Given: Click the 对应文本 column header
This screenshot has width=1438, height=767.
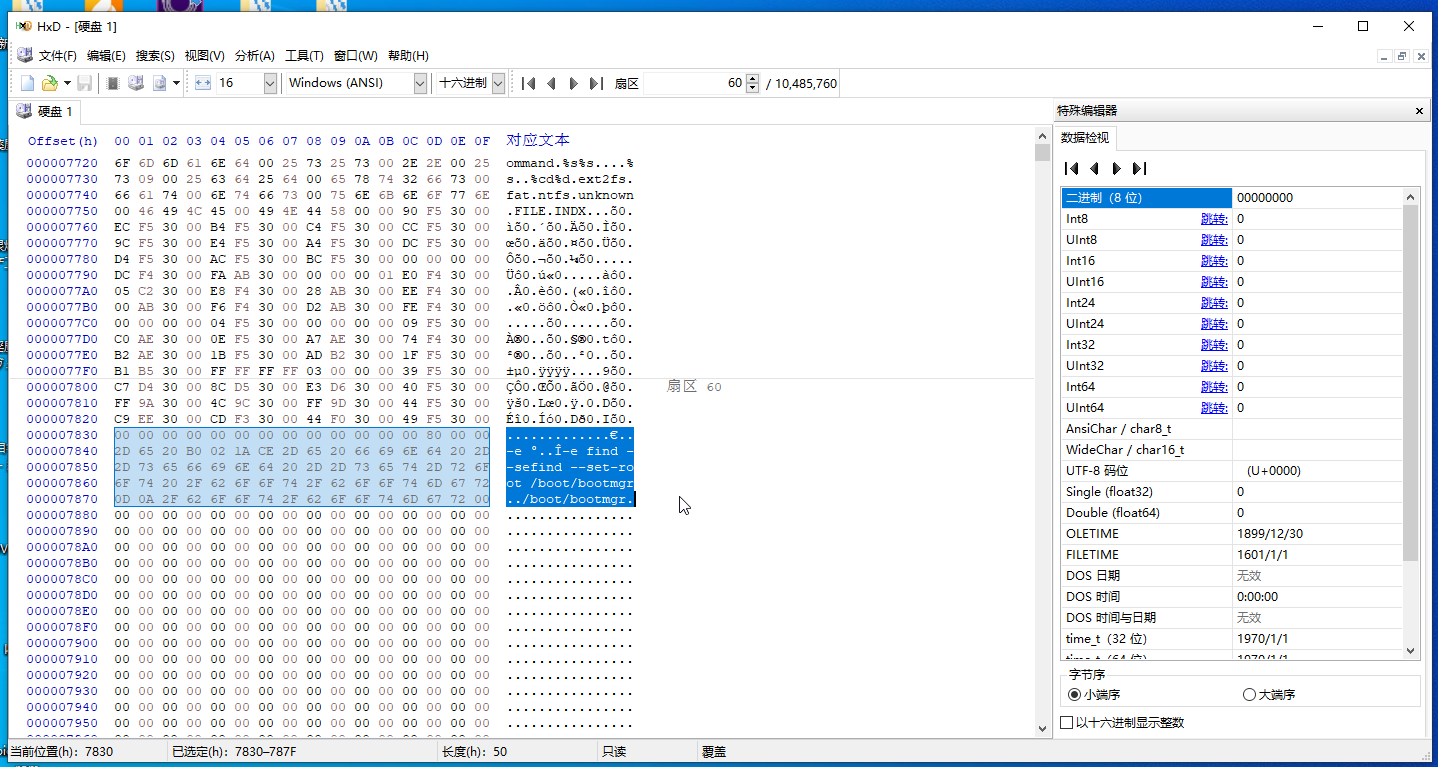Looking at the screenshot, I should pyautogui.click(x=538, y=140).
